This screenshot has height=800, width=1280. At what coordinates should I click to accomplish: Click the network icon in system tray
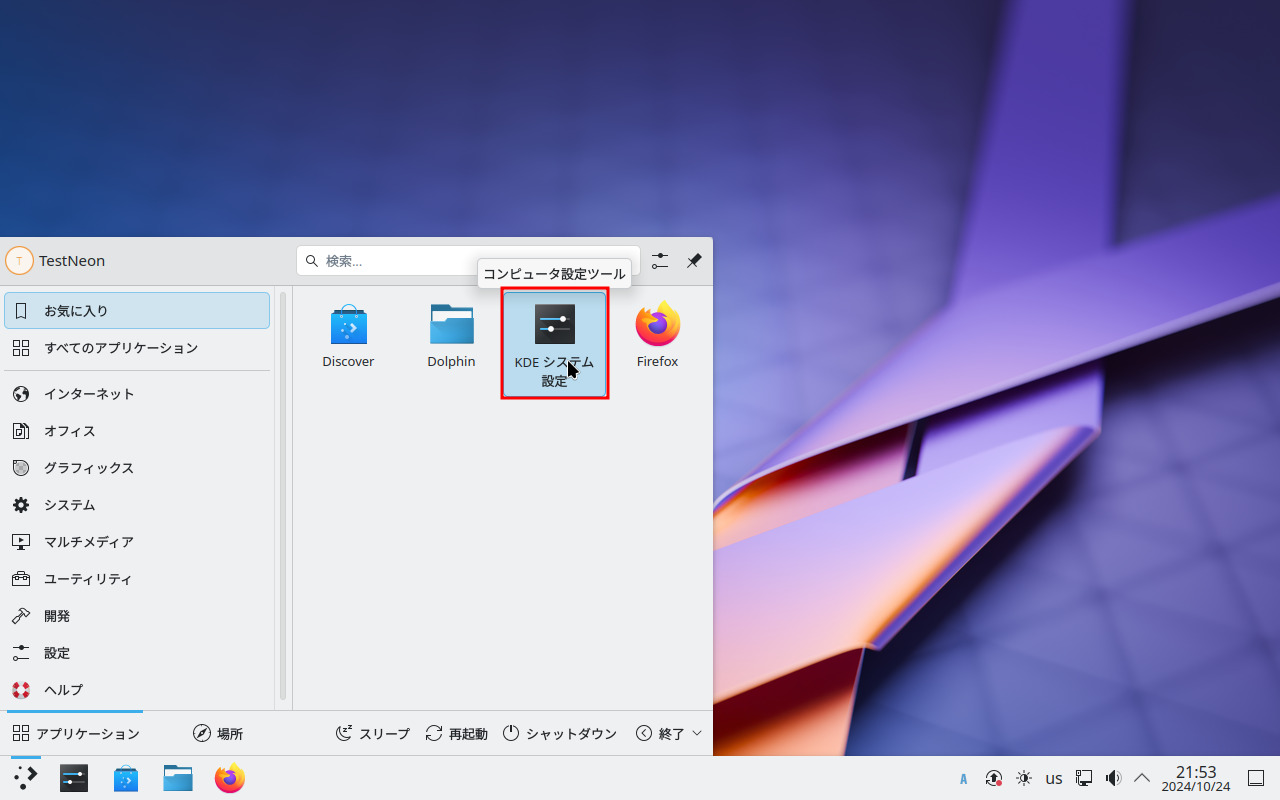pyautogui.click(x=1084, y=778)
